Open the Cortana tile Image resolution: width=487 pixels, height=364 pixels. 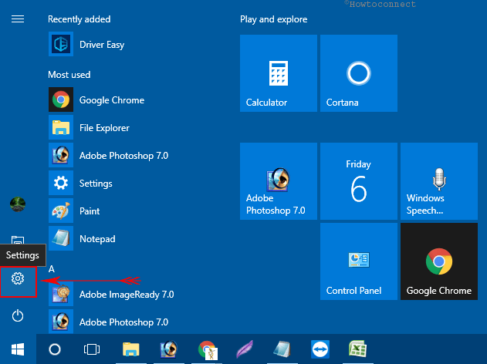(359, 73)
